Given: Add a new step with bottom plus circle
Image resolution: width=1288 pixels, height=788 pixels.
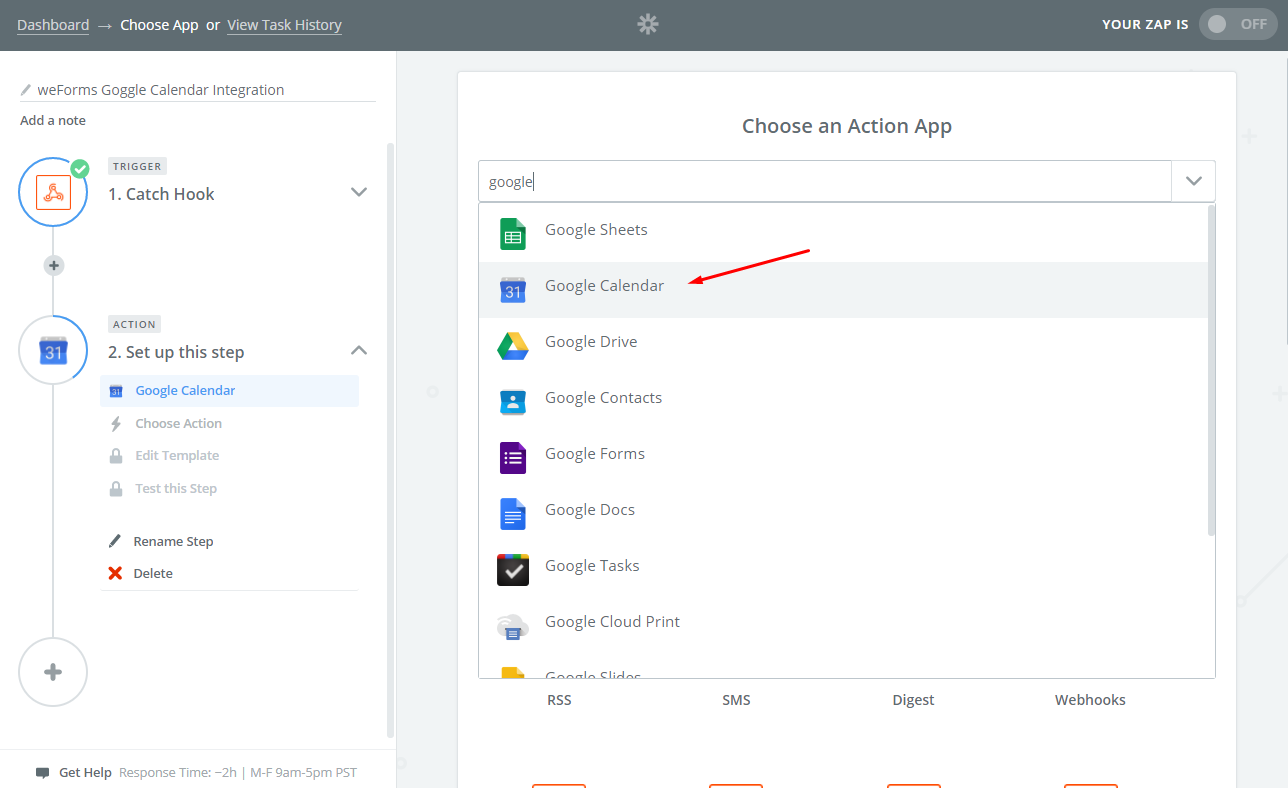Looking at the screenshot, I should point(53,672).
